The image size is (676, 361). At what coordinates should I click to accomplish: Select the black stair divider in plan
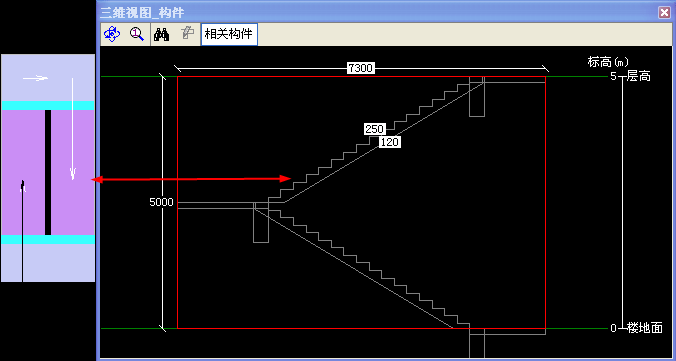click(48, 172)
